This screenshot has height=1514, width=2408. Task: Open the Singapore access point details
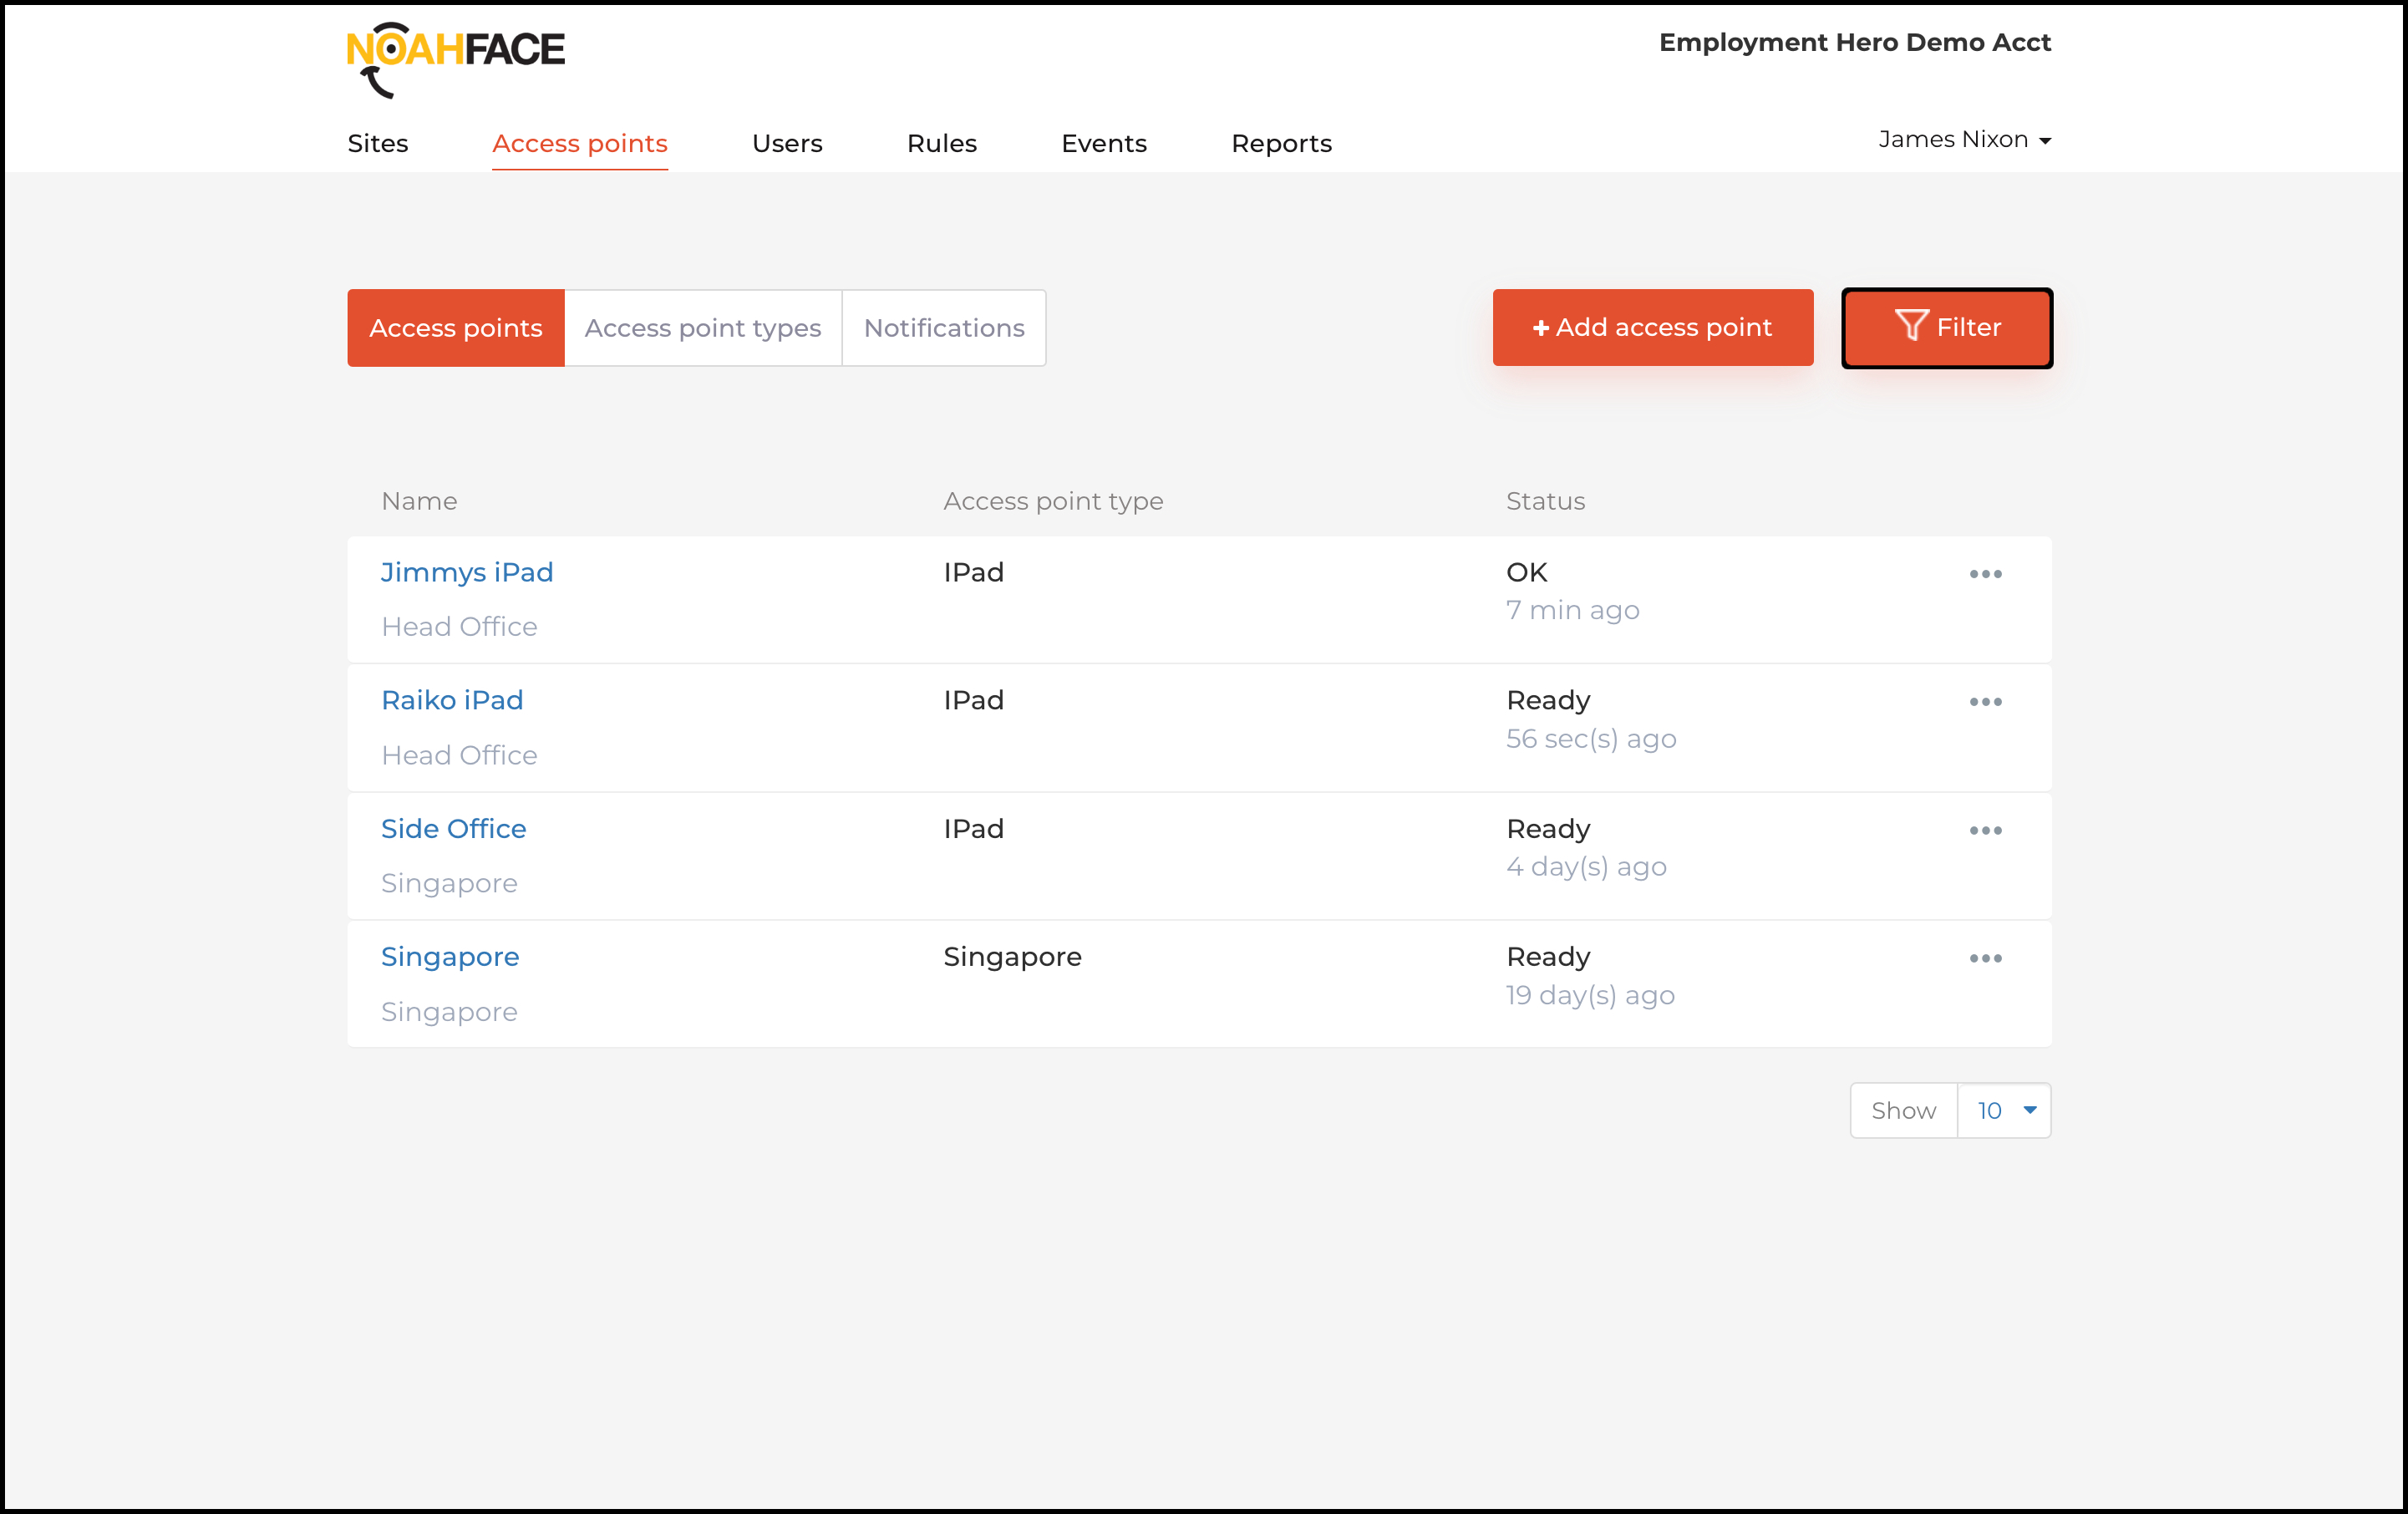click(x=450, y=956)
